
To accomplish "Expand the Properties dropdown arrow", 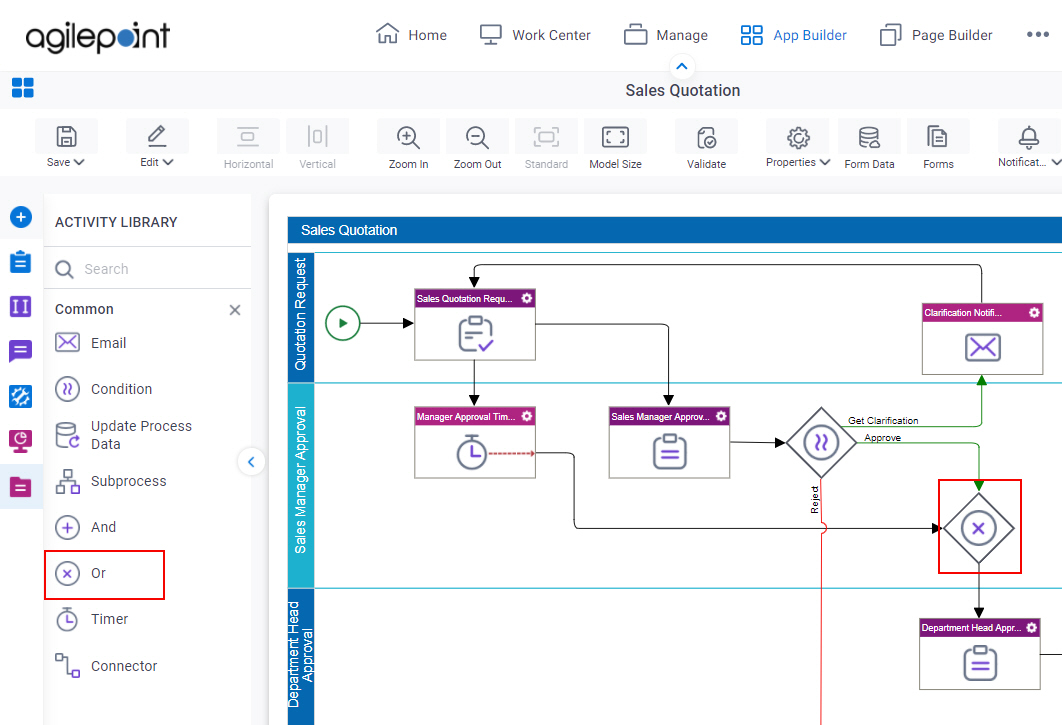I will coord(825,162).
